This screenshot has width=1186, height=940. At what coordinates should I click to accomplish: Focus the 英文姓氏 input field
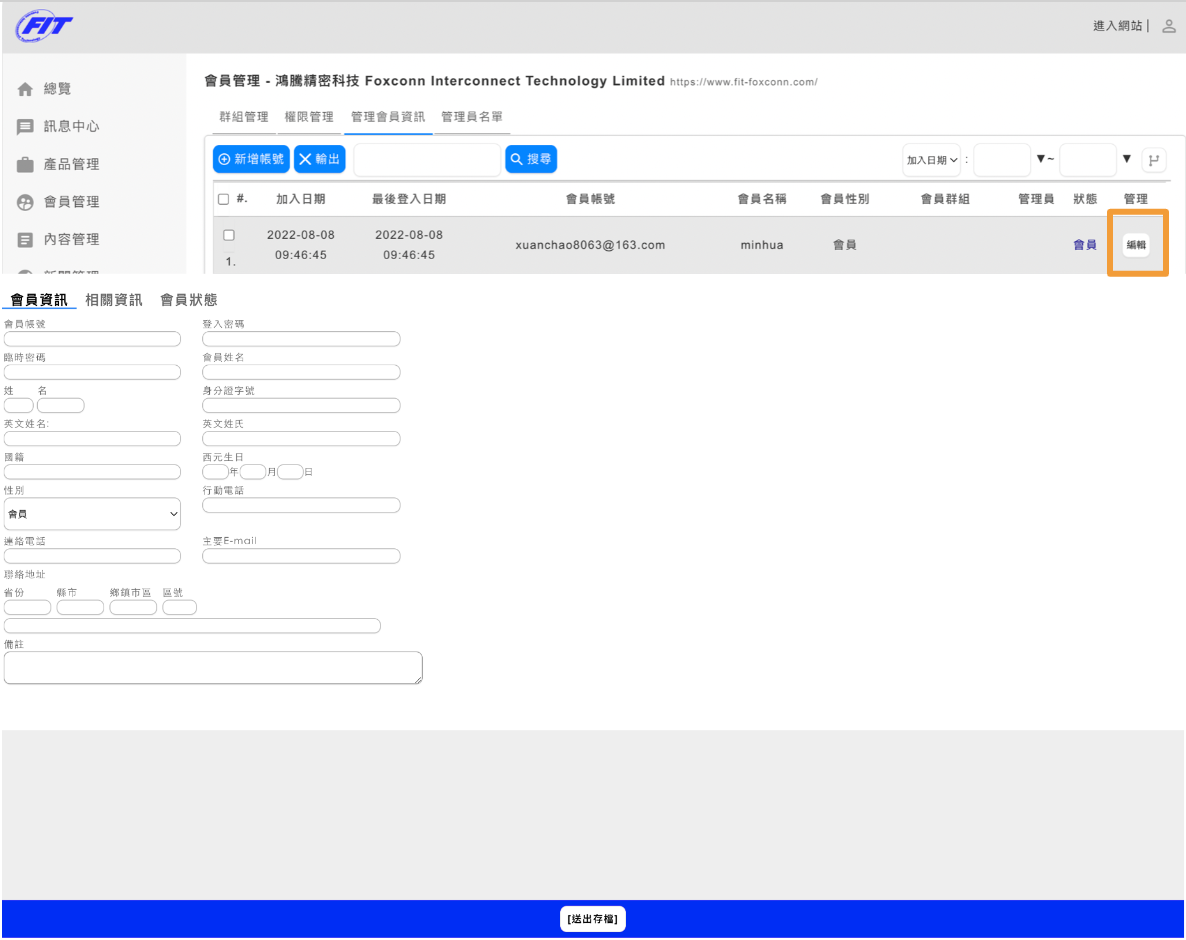coord(301,439)
